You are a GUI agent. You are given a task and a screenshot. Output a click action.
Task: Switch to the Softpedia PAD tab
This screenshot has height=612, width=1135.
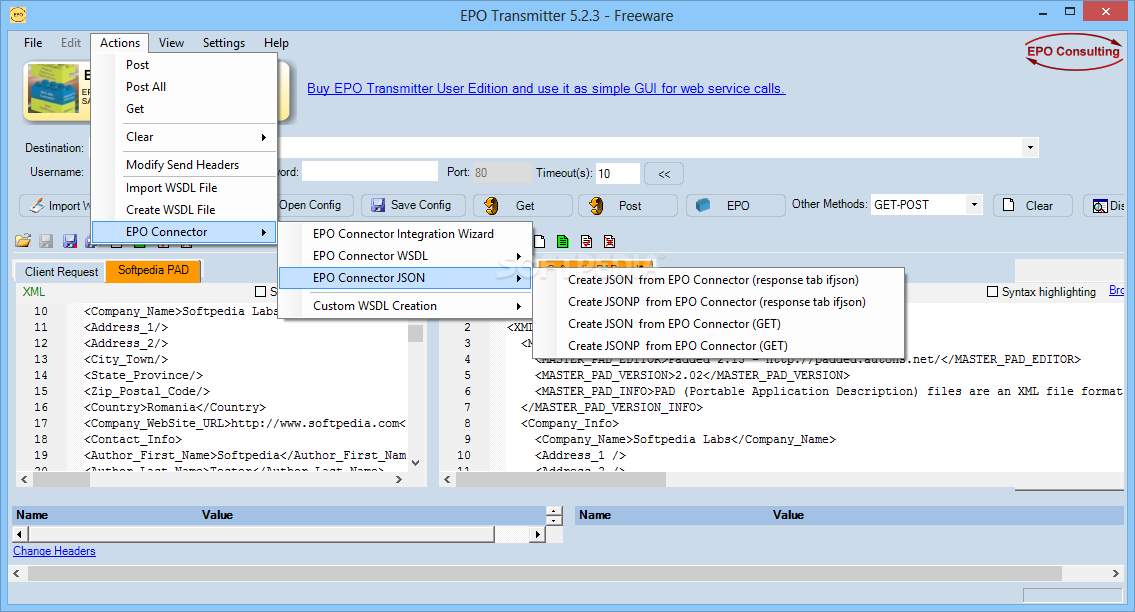pos(153,270)
